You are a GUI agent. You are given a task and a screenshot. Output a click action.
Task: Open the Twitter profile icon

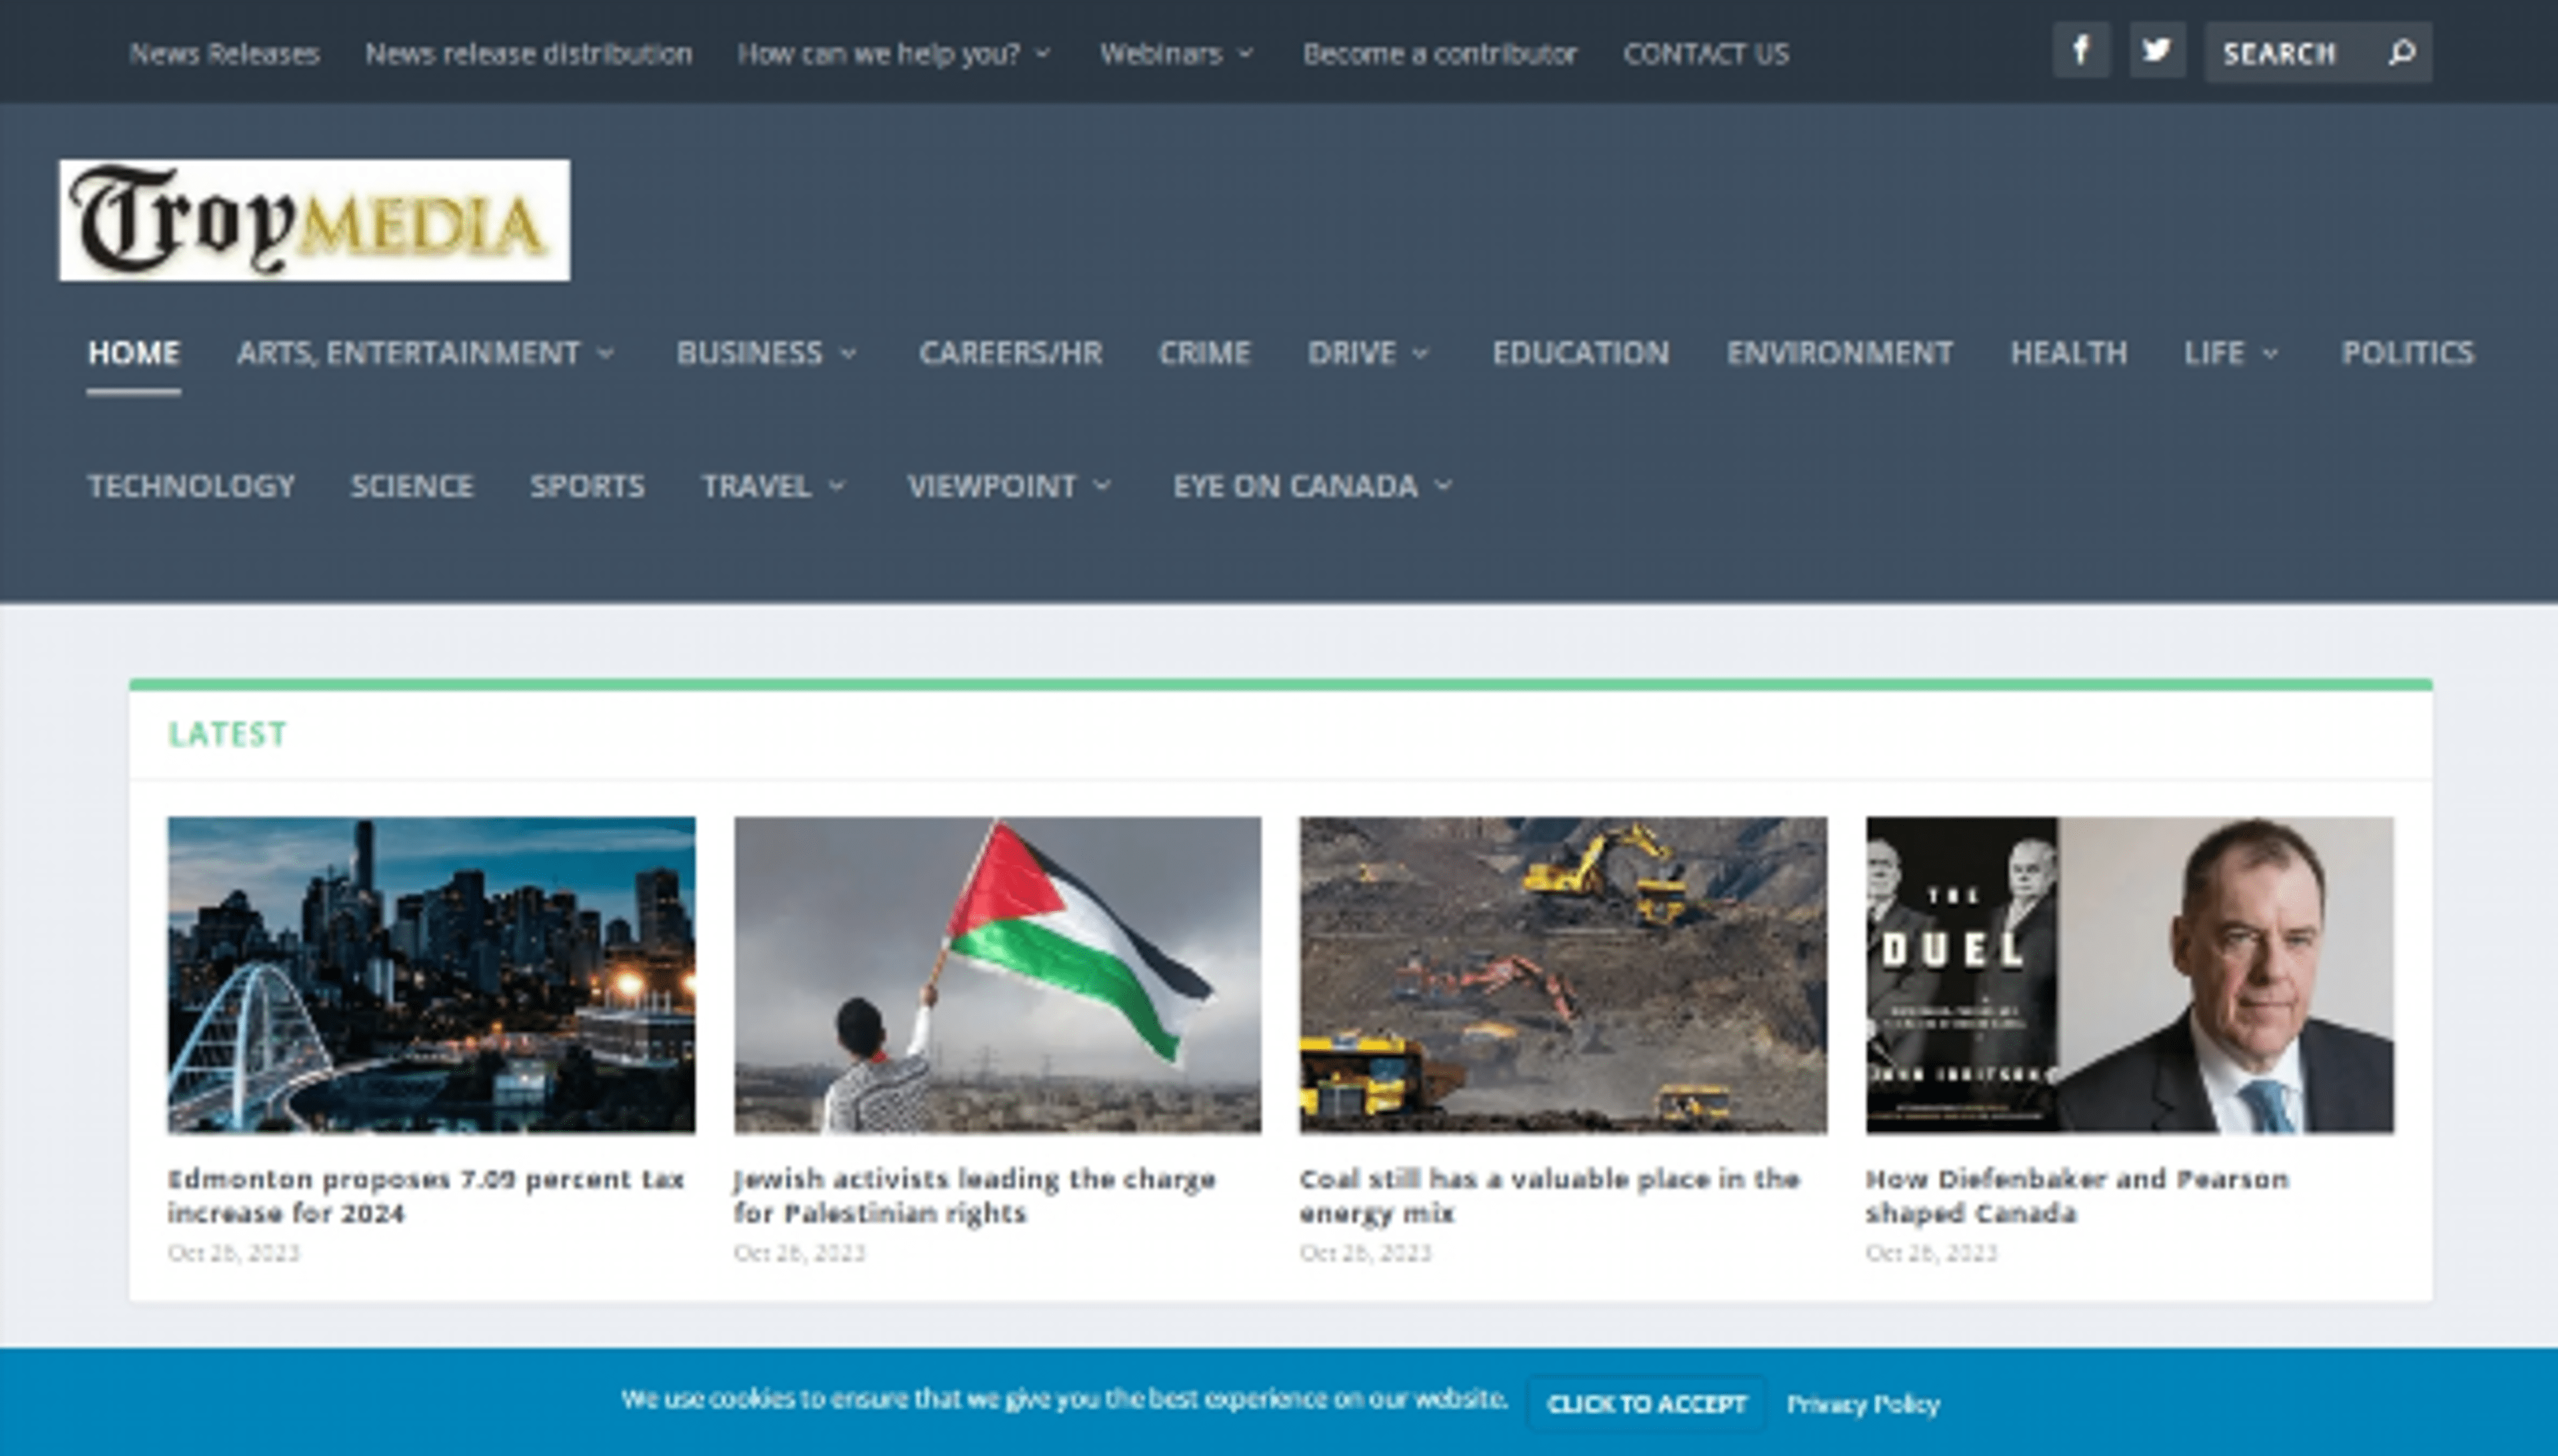pyautogui.click(x=2156, y=50)
